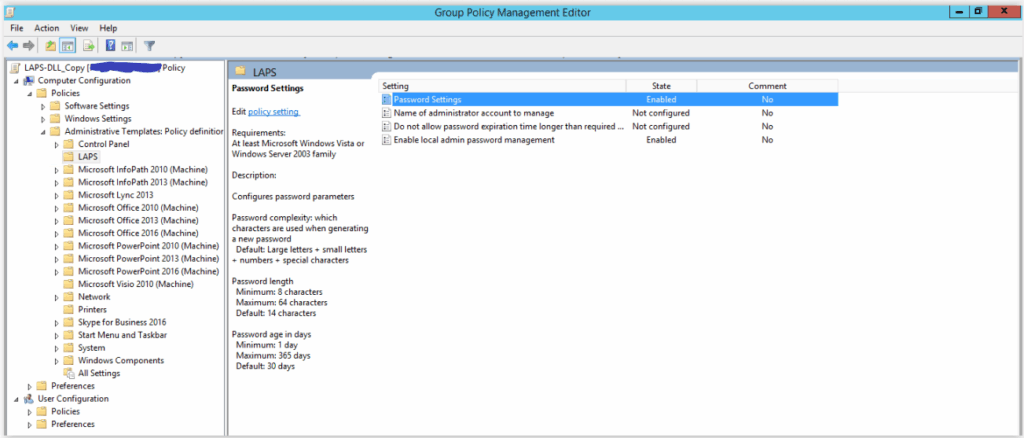Viewport: 1024px width, 438px height.
Task: Sort list by State column header
Action: [661, 86]
